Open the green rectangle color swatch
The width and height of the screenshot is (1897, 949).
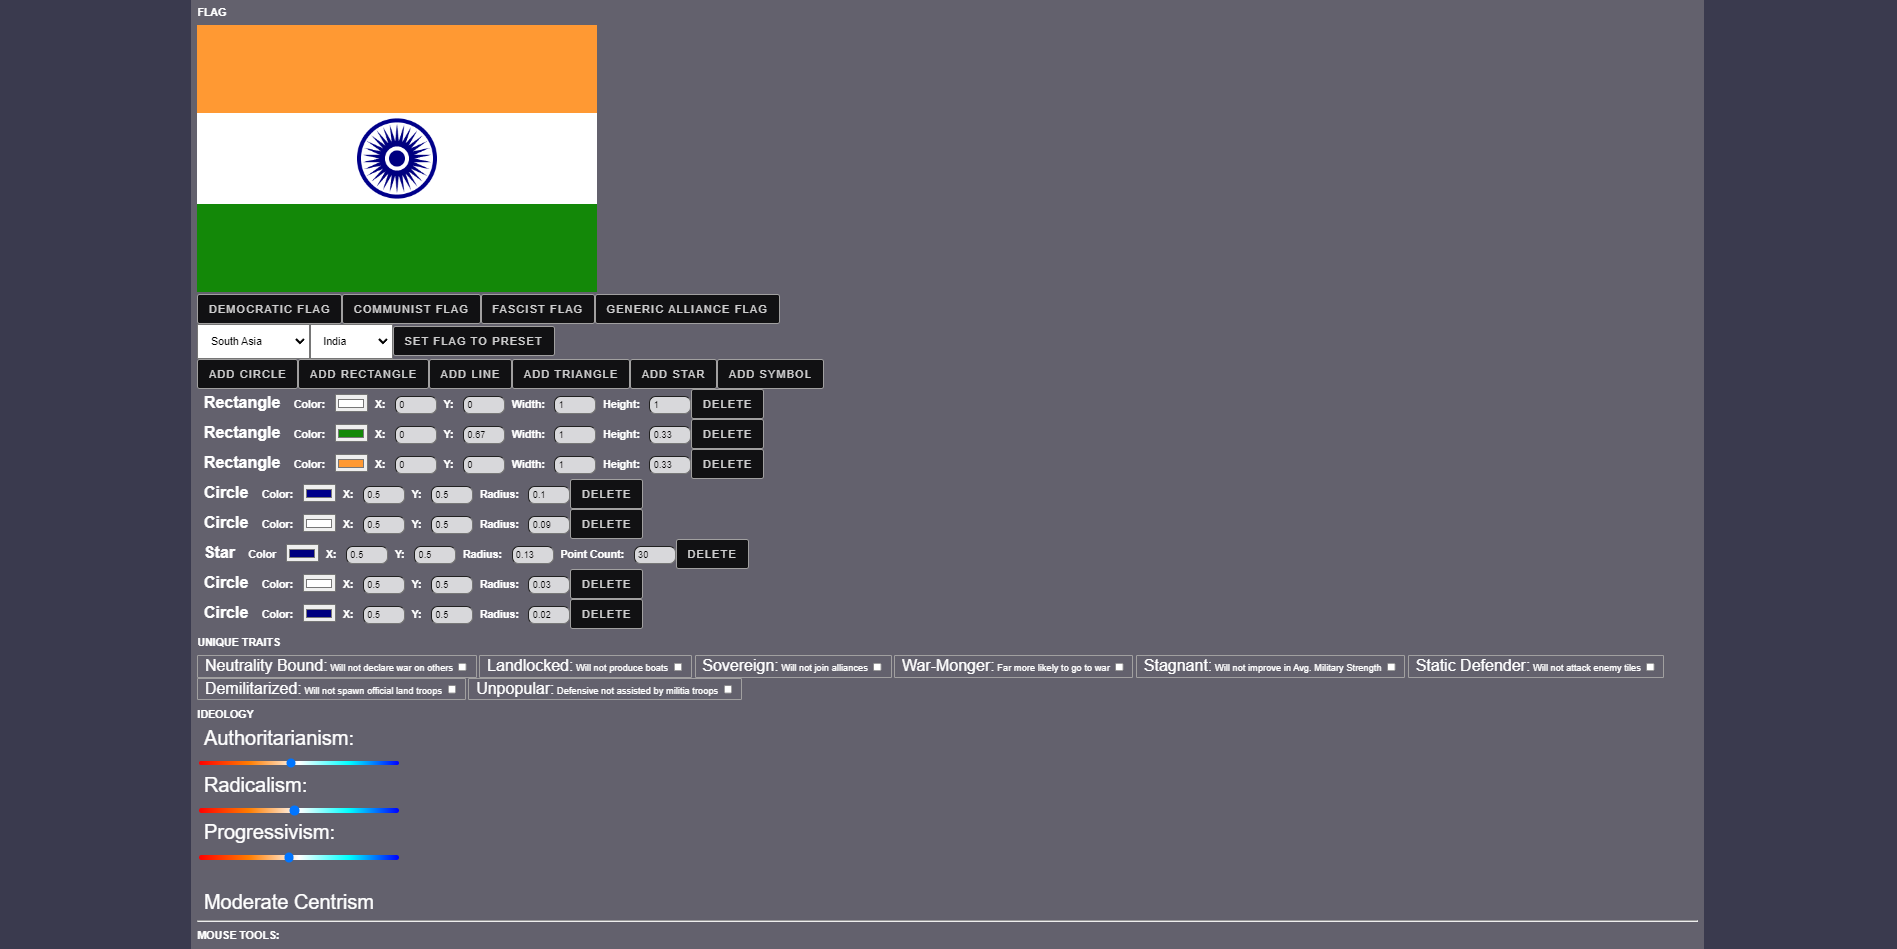tap(351, 434)
